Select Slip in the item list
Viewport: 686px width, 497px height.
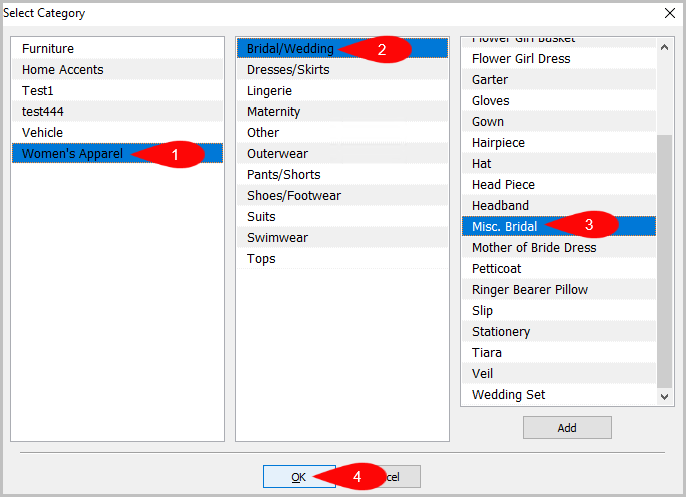point(559,310)
